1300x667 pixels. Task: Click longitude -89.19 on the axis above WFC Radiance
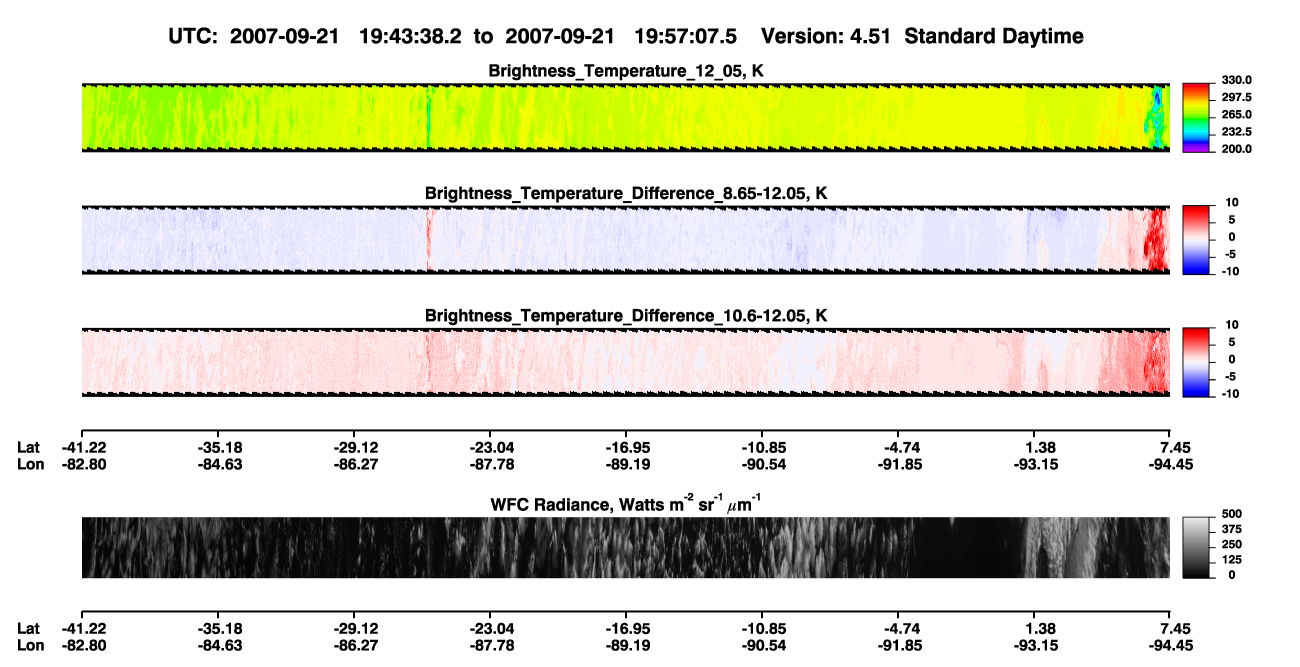pos(626,464)
